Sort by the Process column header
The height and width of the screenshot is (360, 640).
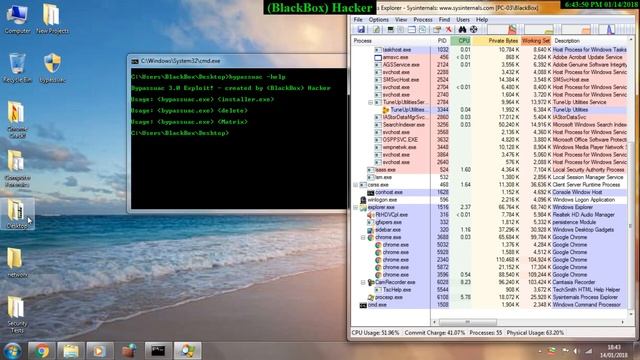[x=391, y=41]
